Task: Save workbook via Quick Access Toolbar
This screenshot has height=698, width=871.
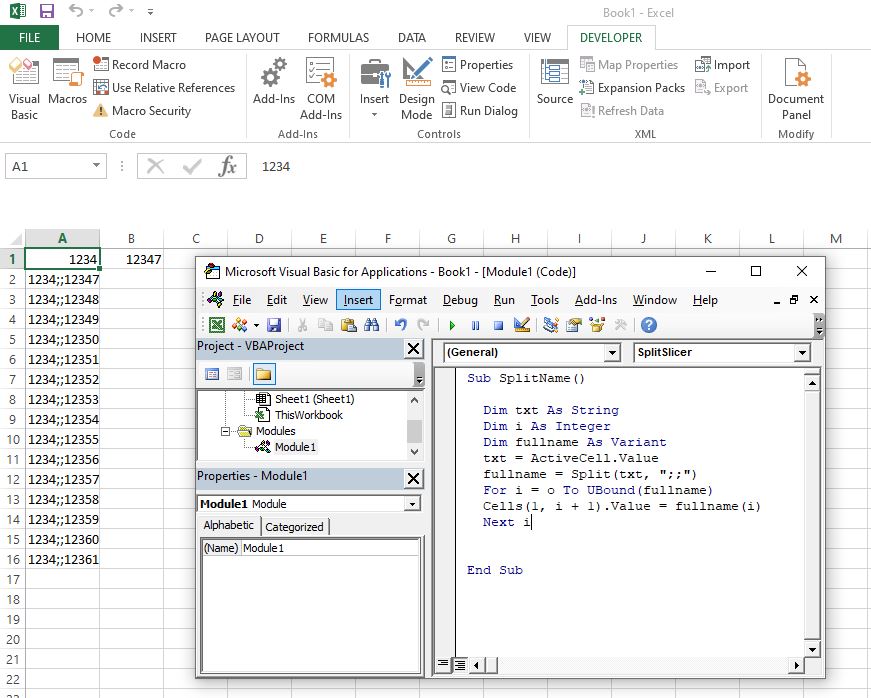Action: pos(47,11)
